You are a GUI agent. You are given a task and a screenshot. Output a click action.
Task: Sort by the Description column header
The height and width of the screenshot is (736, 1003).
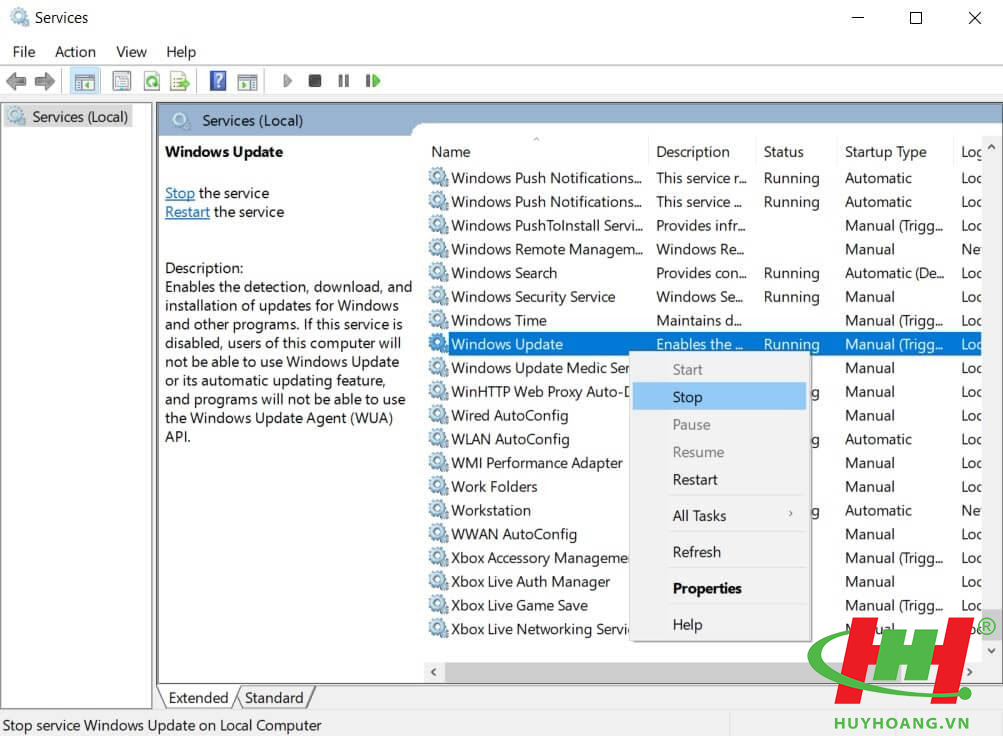(702, 152)
